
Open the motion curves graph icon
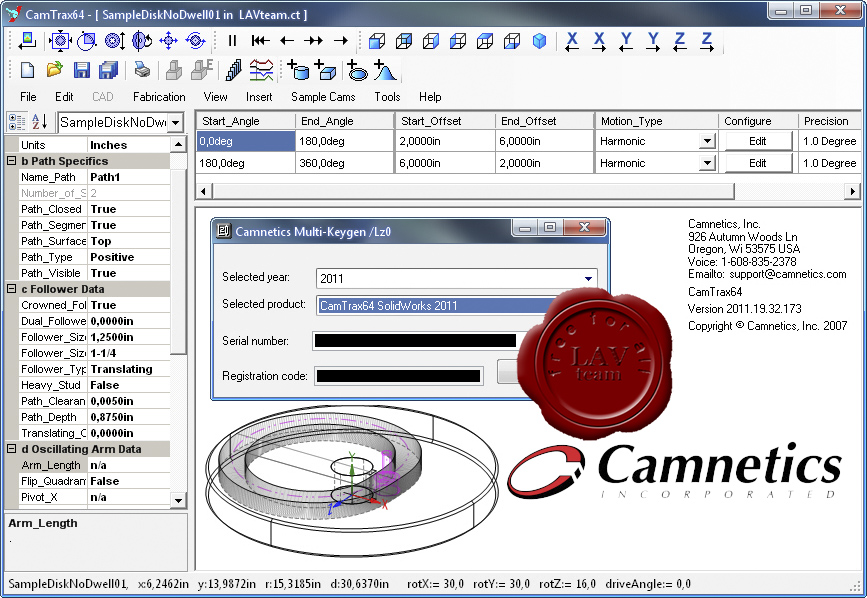pyautogui.click(x=261, y=70)
